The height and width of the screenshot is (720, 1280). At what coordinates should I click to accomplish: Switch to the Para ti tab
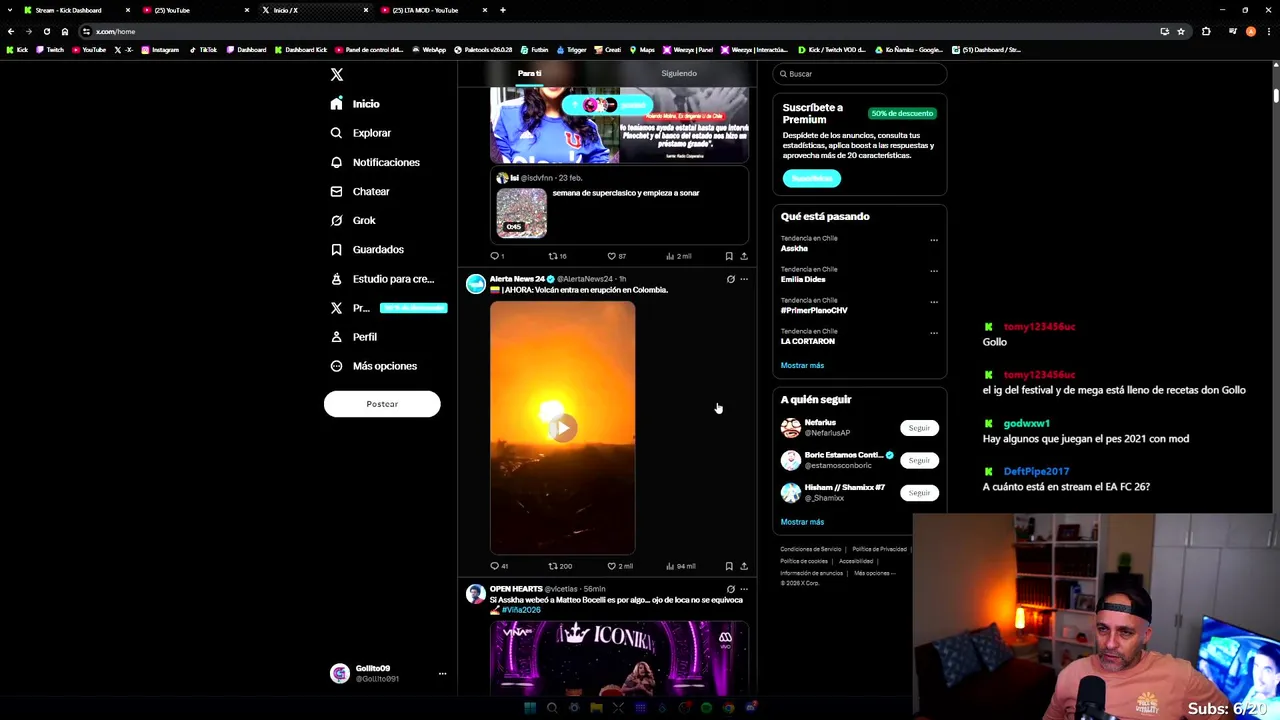(530, 73)
